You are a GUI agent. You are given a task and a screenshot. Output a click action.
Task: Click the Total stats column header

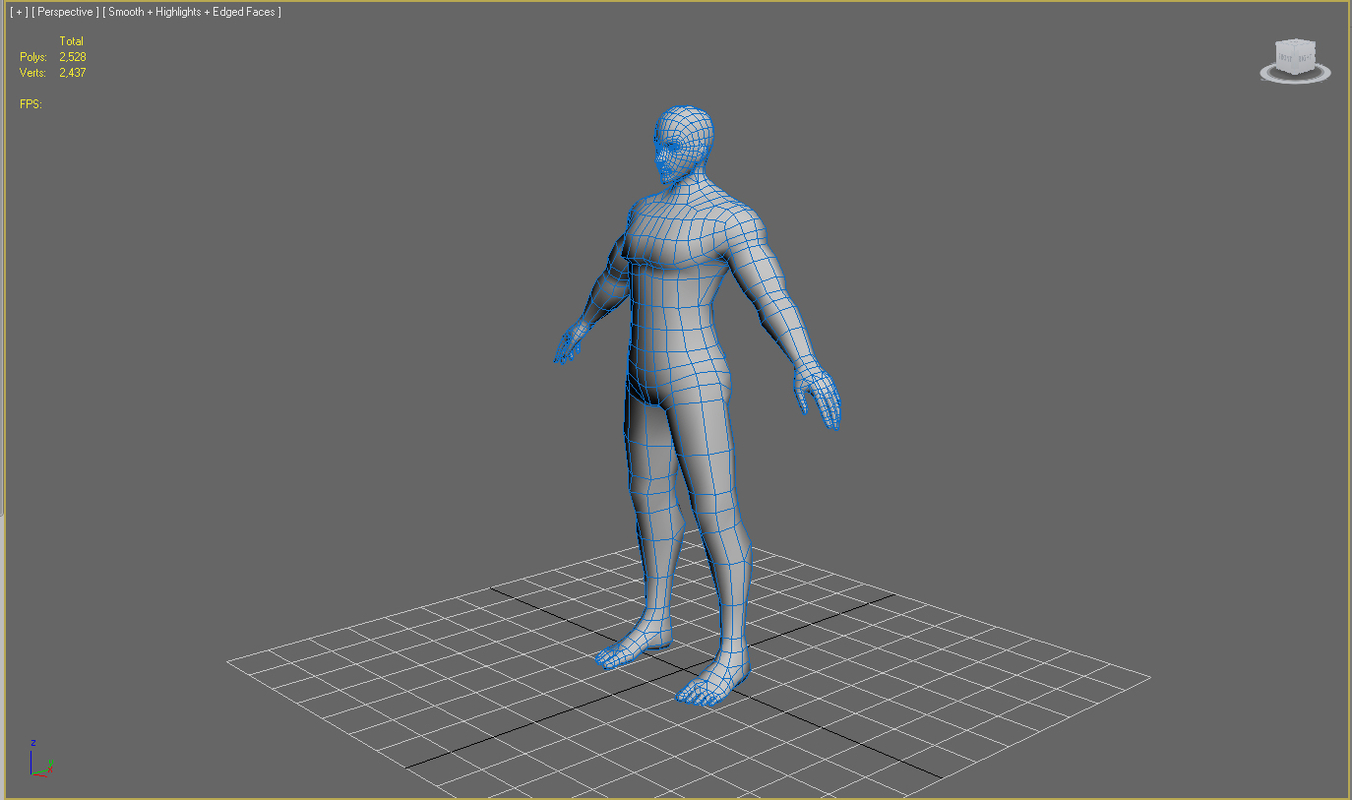71,41
